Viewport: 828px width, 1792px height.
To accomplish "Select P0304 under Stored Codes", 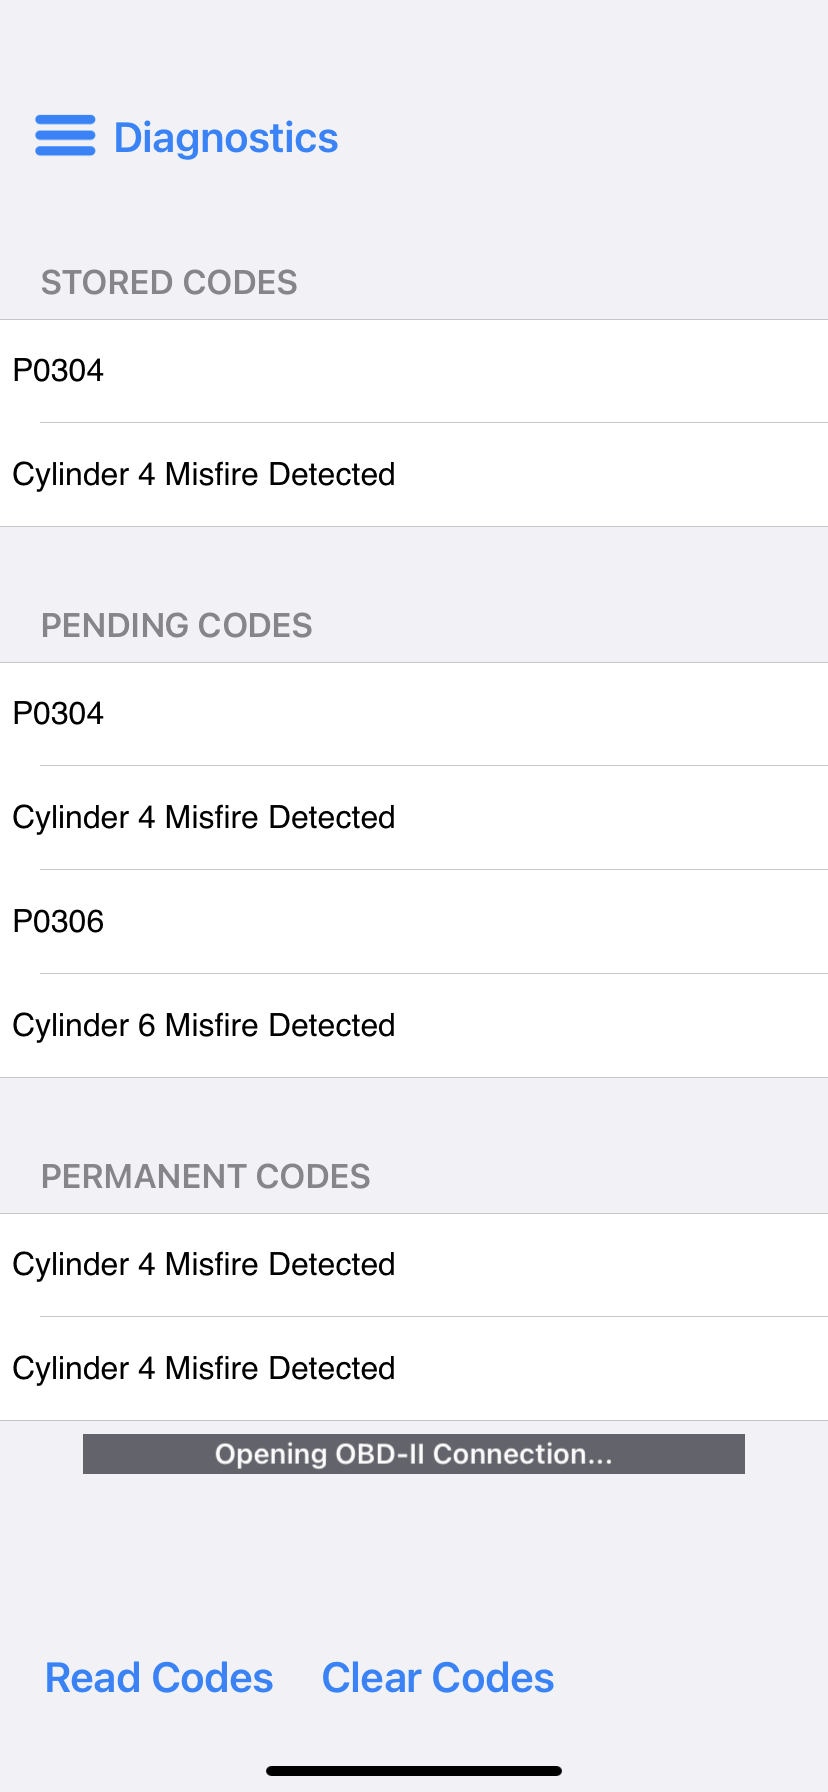I will [414, 371].
